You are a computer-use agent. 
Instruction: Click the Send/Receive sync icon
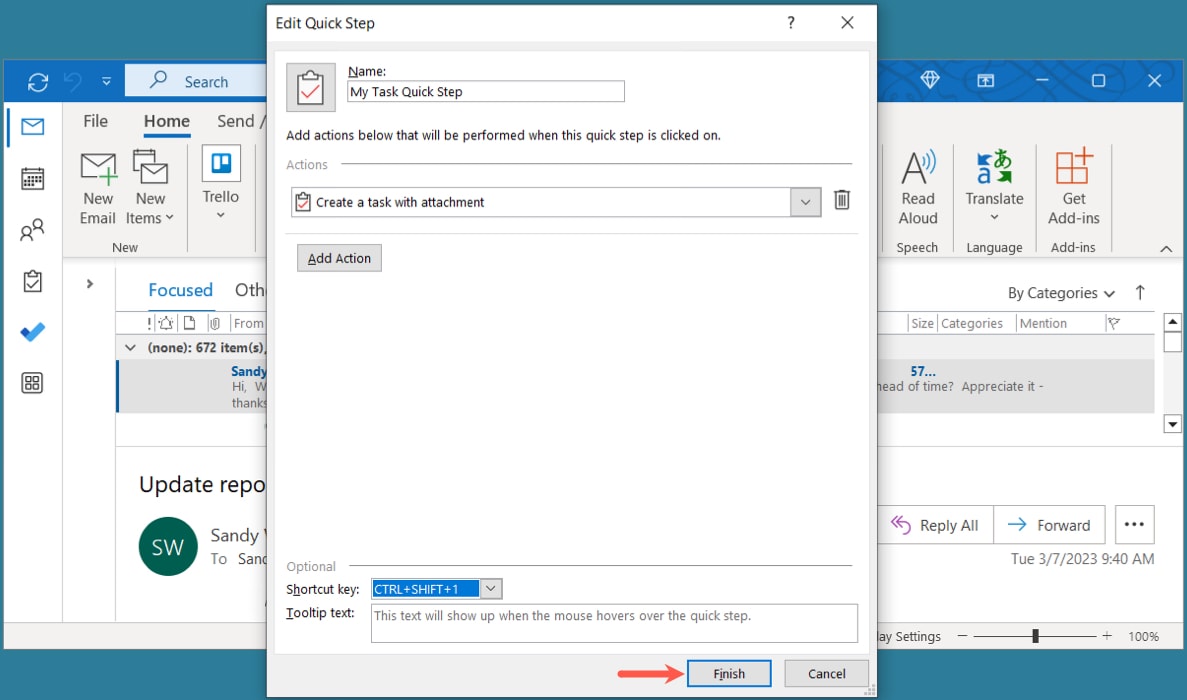38,82
